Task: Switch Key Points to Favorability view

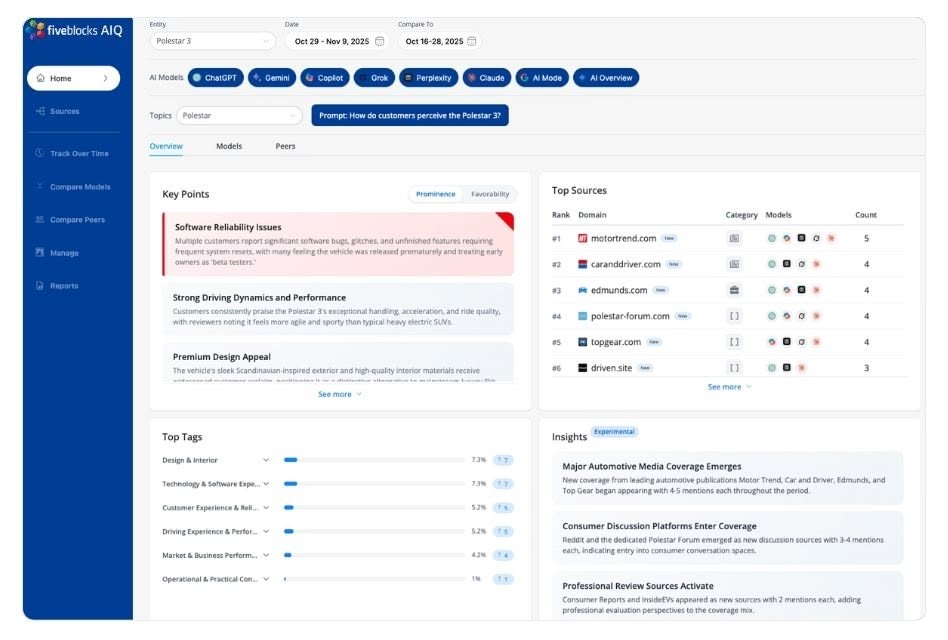Action: click(490, 194)
